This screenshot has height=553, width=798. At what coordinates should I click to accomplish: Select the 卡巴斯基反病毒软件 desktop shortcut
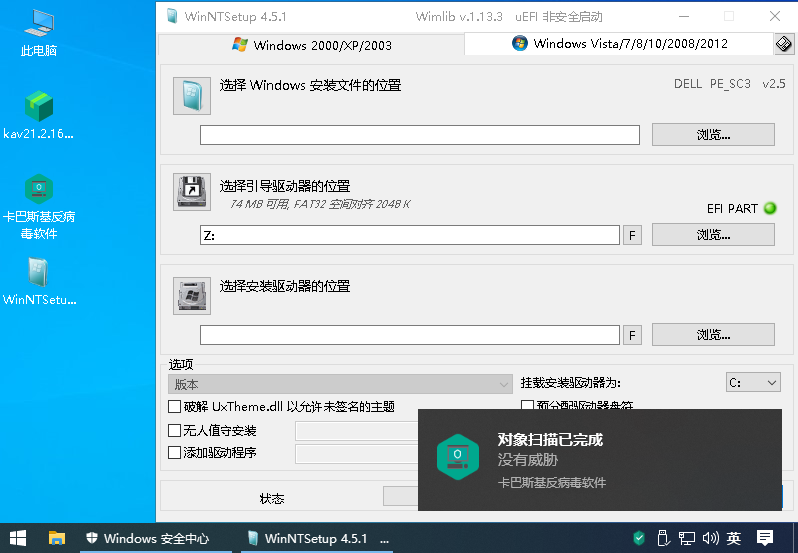[x=39, y=207]
